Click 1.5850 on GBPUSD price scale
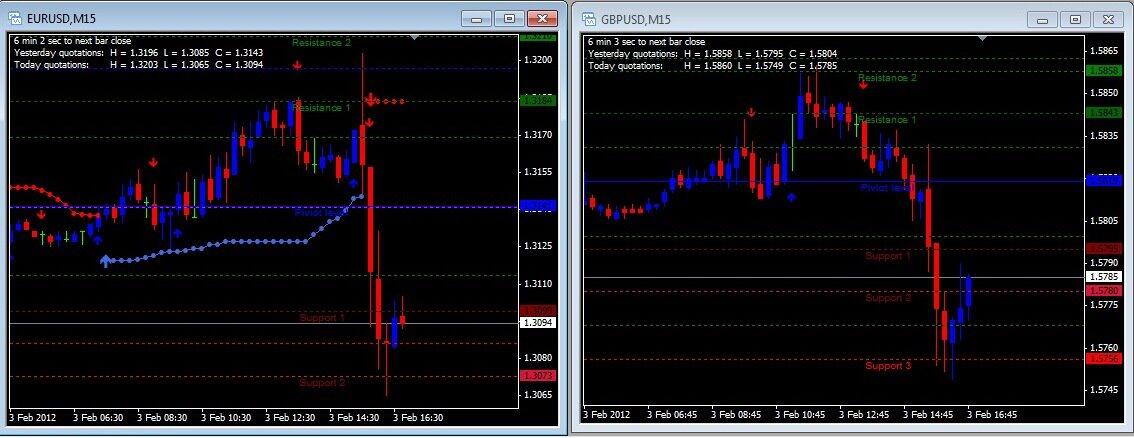The height and width of the screenshot is (438, 1134). pyautogui.click(x=1104, y=93)
